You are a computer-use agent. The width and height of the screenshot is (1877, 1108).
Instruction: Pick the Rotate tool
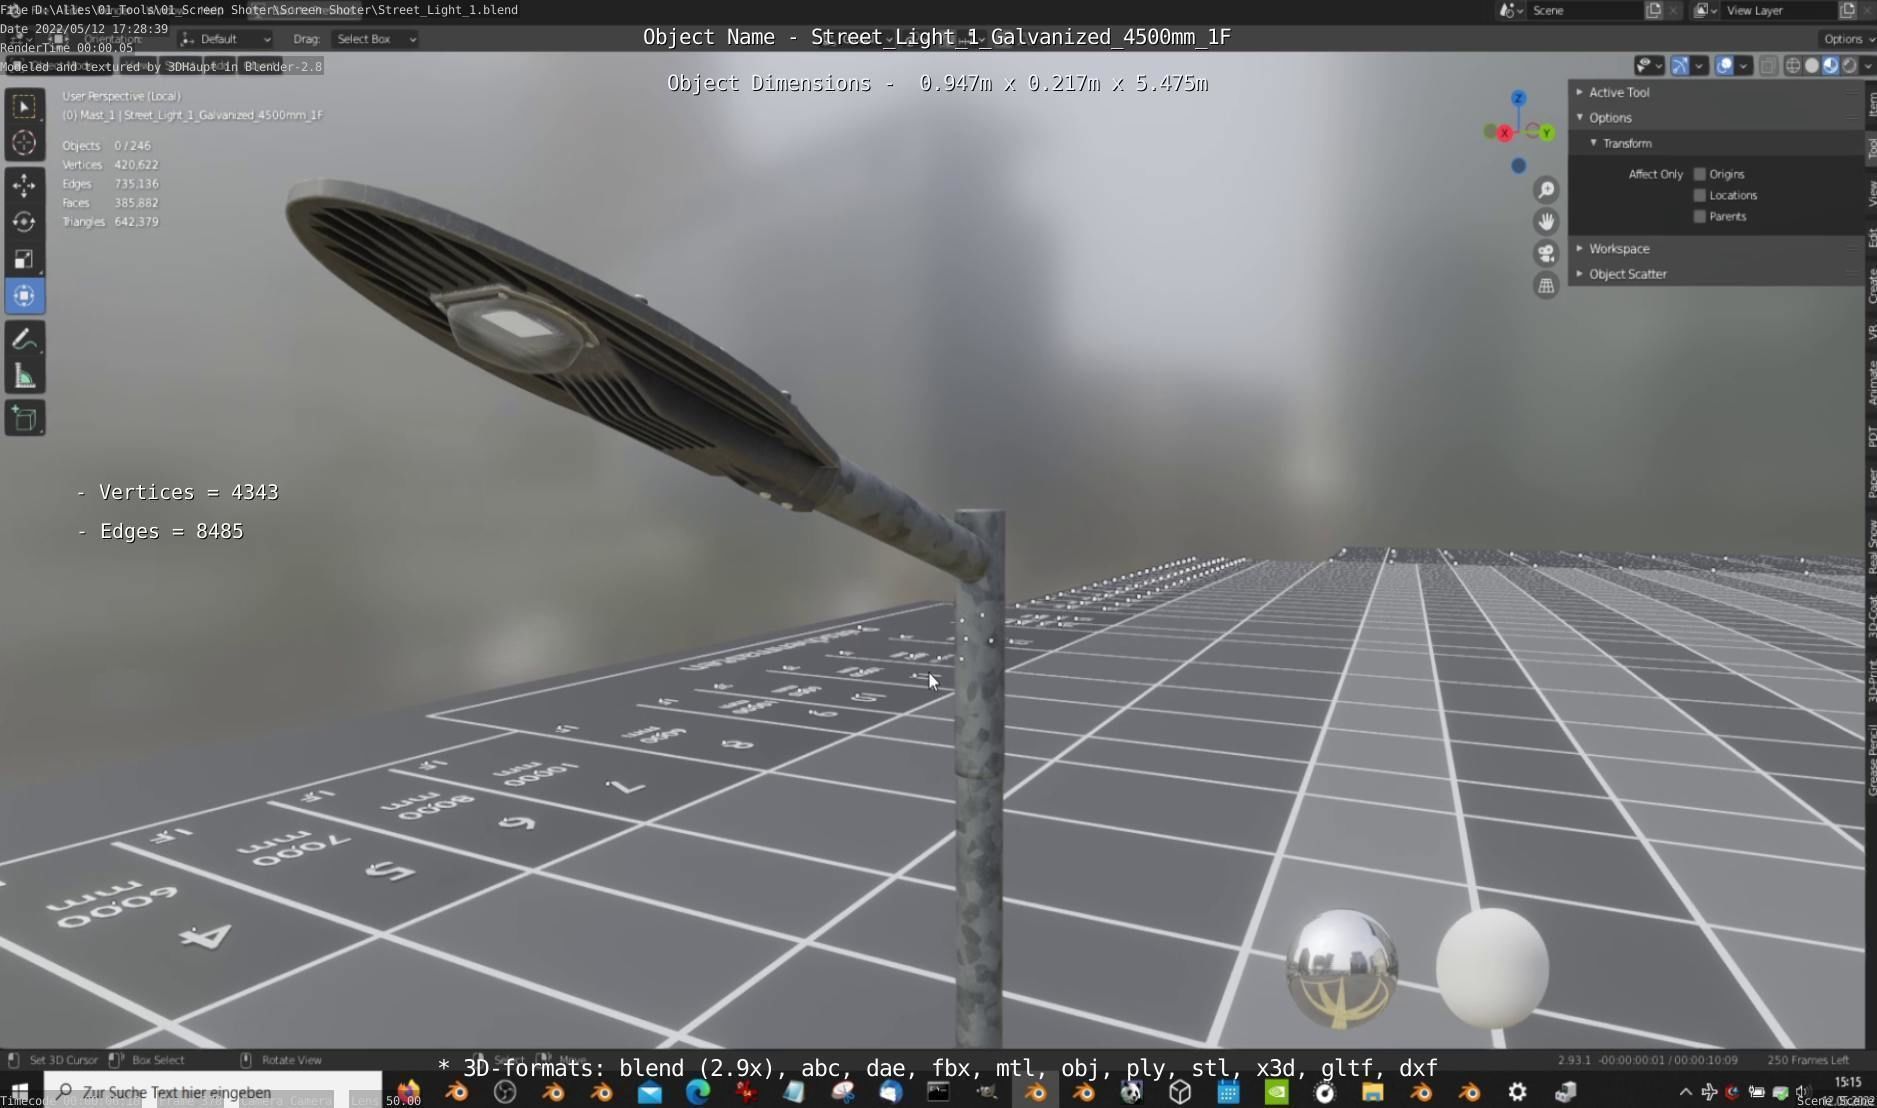[25, 222]
